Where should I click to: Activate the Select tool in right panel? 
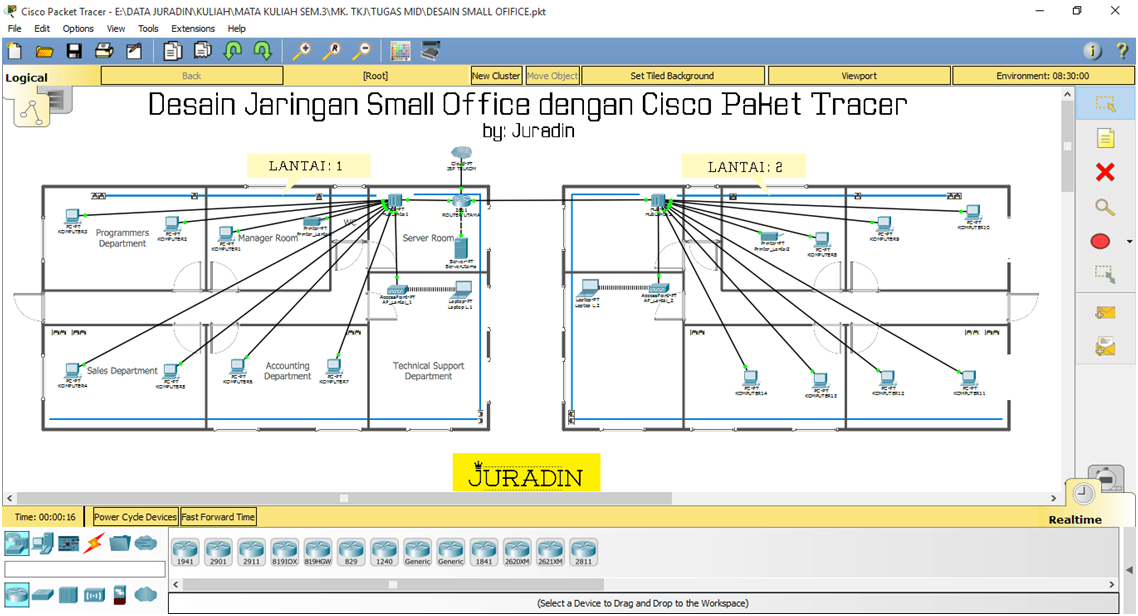tap(1105, 104)
